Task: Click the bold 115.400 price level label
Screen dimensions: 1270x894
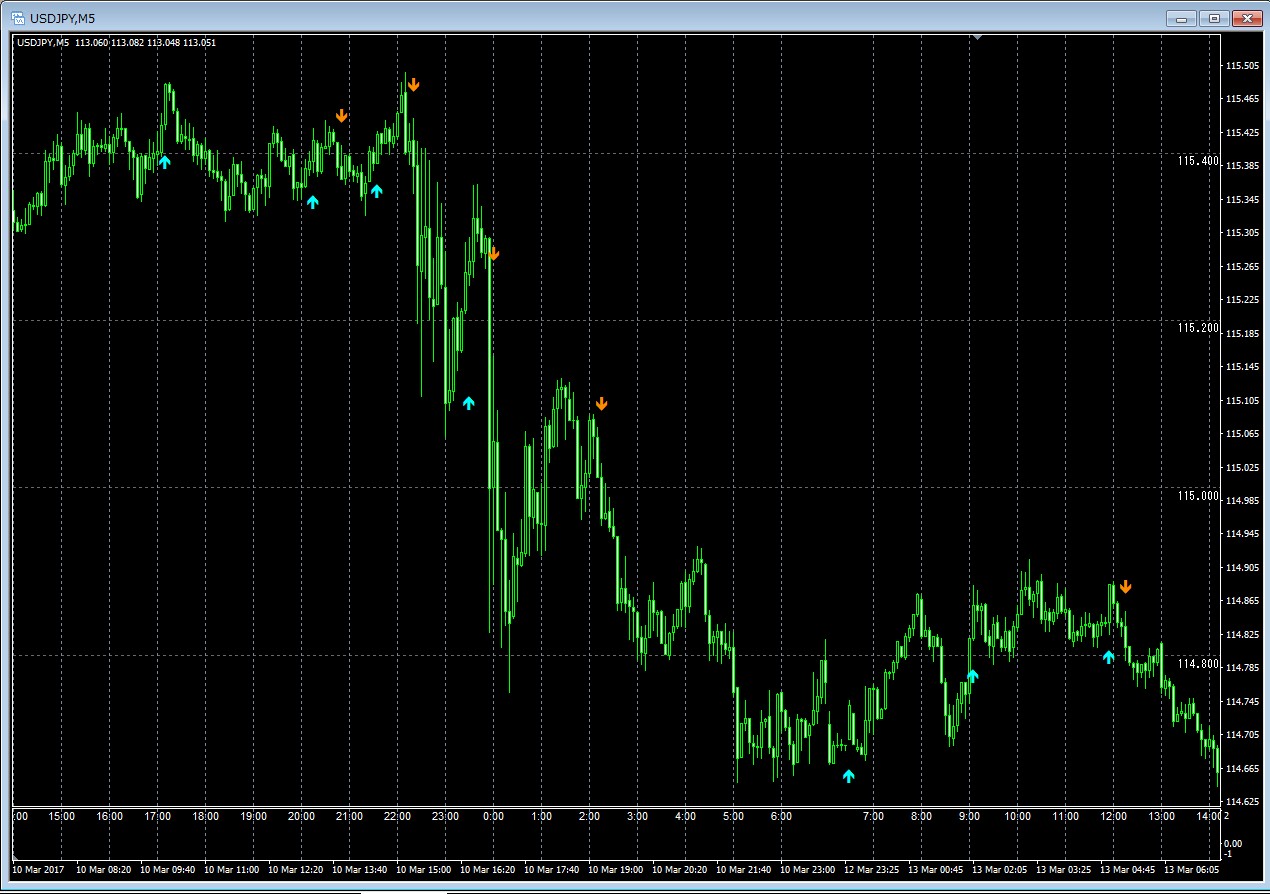Action: pos(1198,160)
